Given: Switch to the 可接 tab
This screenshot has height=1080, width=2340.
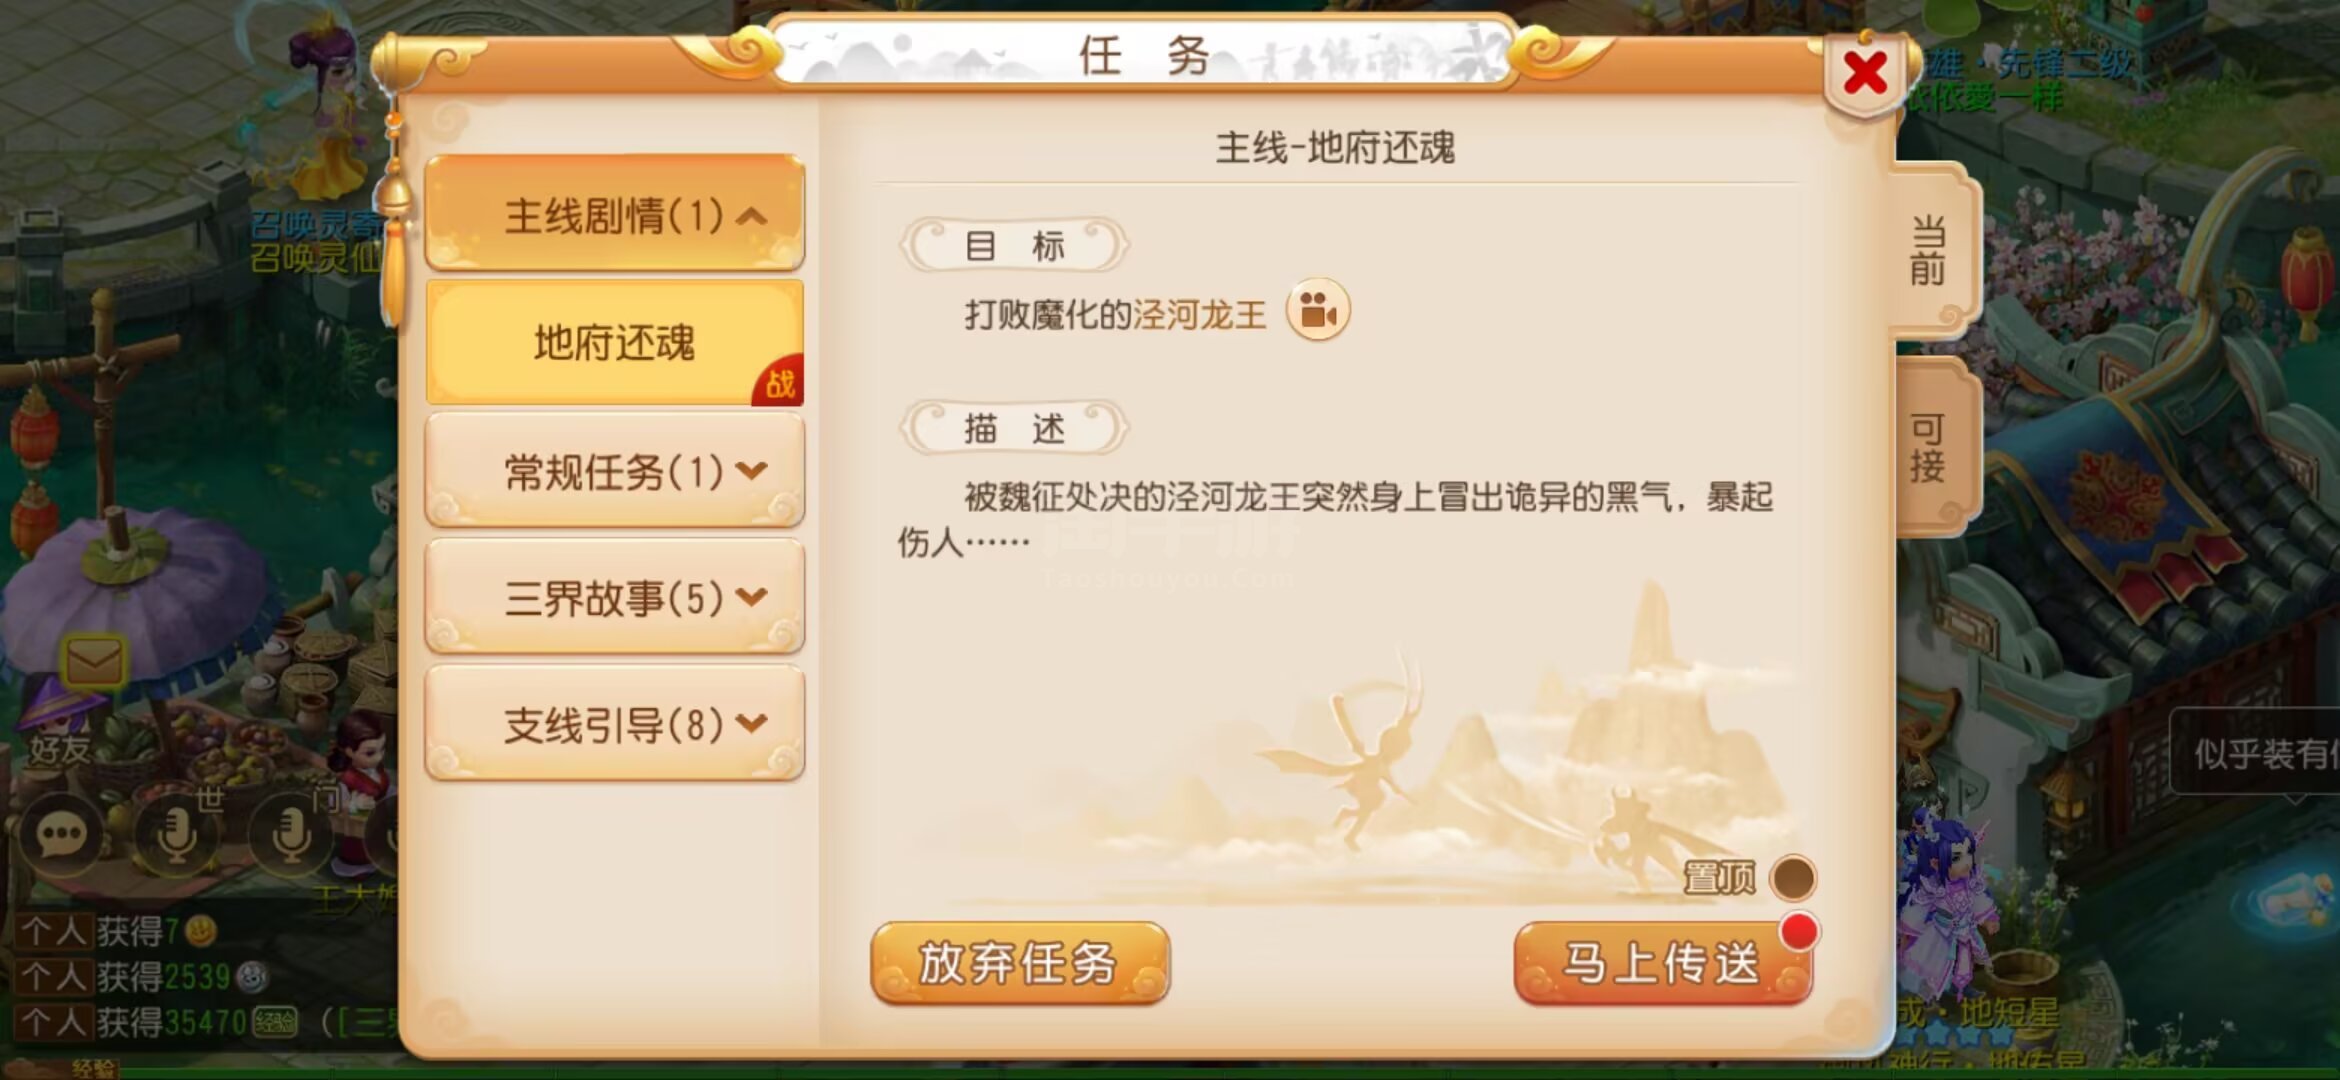Looking at the screenshot, I should (x=1931, y=448).
